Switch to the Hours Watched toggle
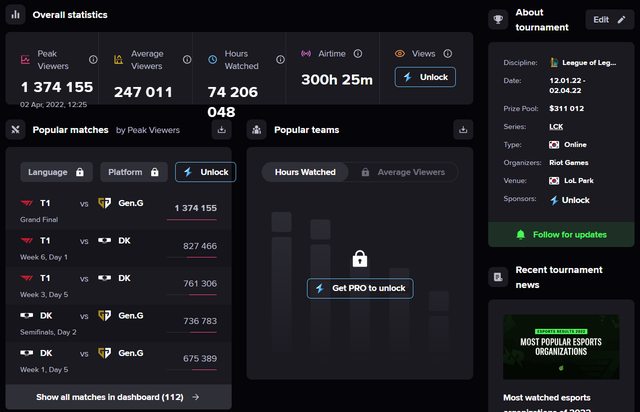640x412 pixels. click(305, 172)
